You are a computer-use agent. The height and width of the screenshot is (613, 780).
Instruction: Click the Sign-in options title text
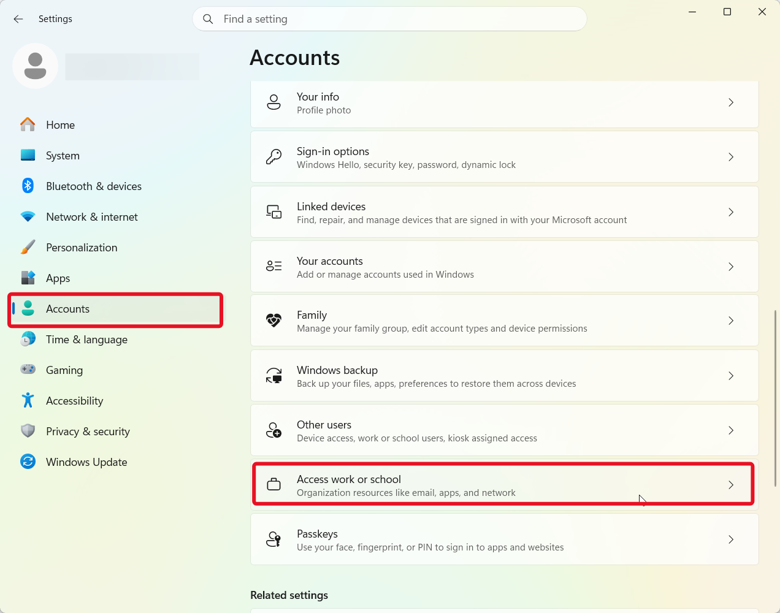(333, 151)
